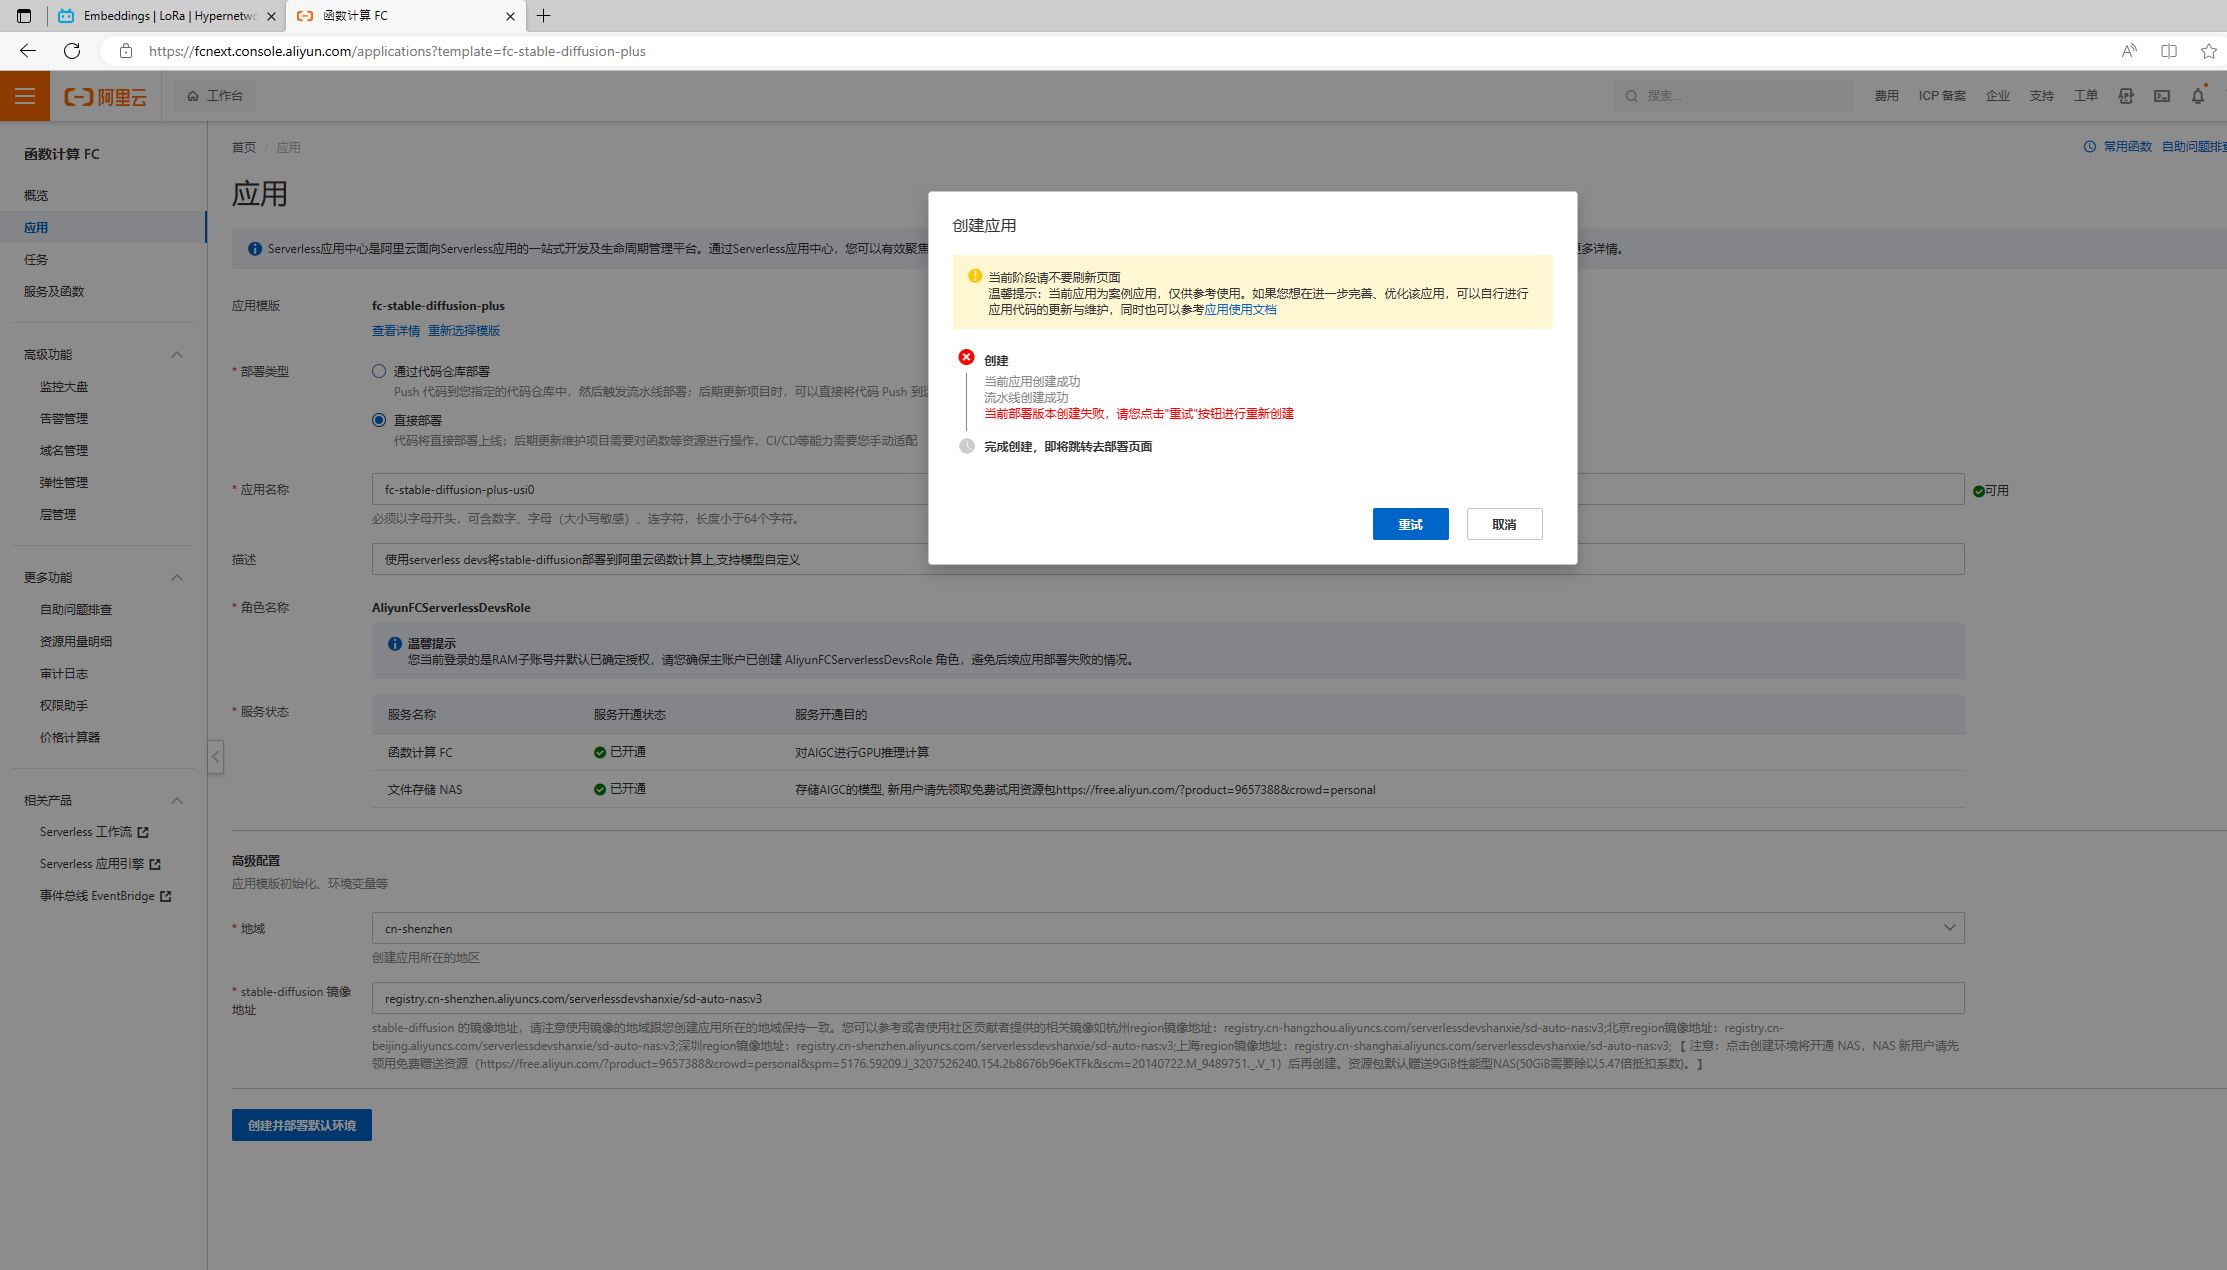Click 取消 button in the dialog
This screenshot has height=1270, width=2227.
tap(1504, 524)
